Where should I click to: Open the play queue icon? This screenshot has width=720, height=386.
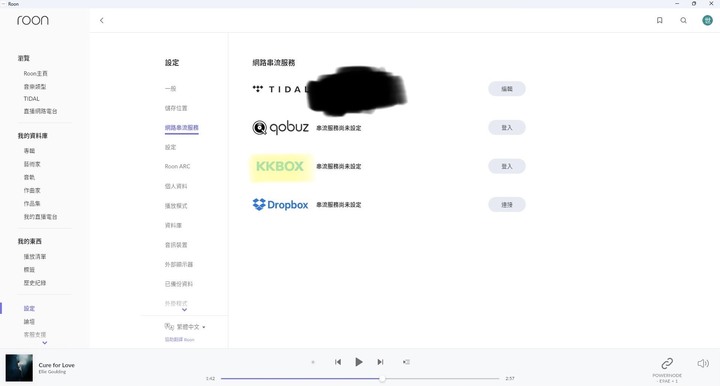click(406, 362)
